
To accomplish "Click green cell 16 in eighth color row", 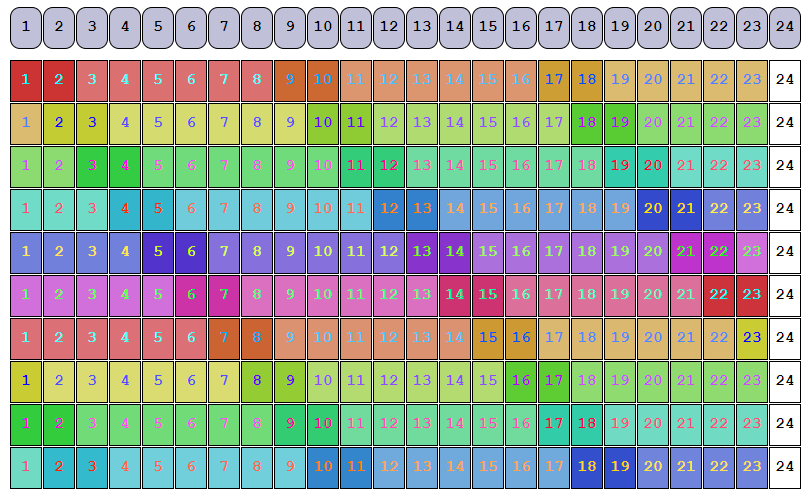I will 521,381.
